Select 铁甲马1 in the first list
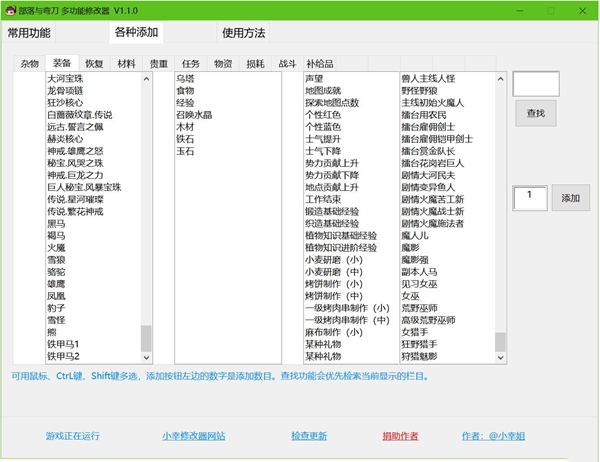The width and height of the screenshot is (600, 462). [63, 343]
